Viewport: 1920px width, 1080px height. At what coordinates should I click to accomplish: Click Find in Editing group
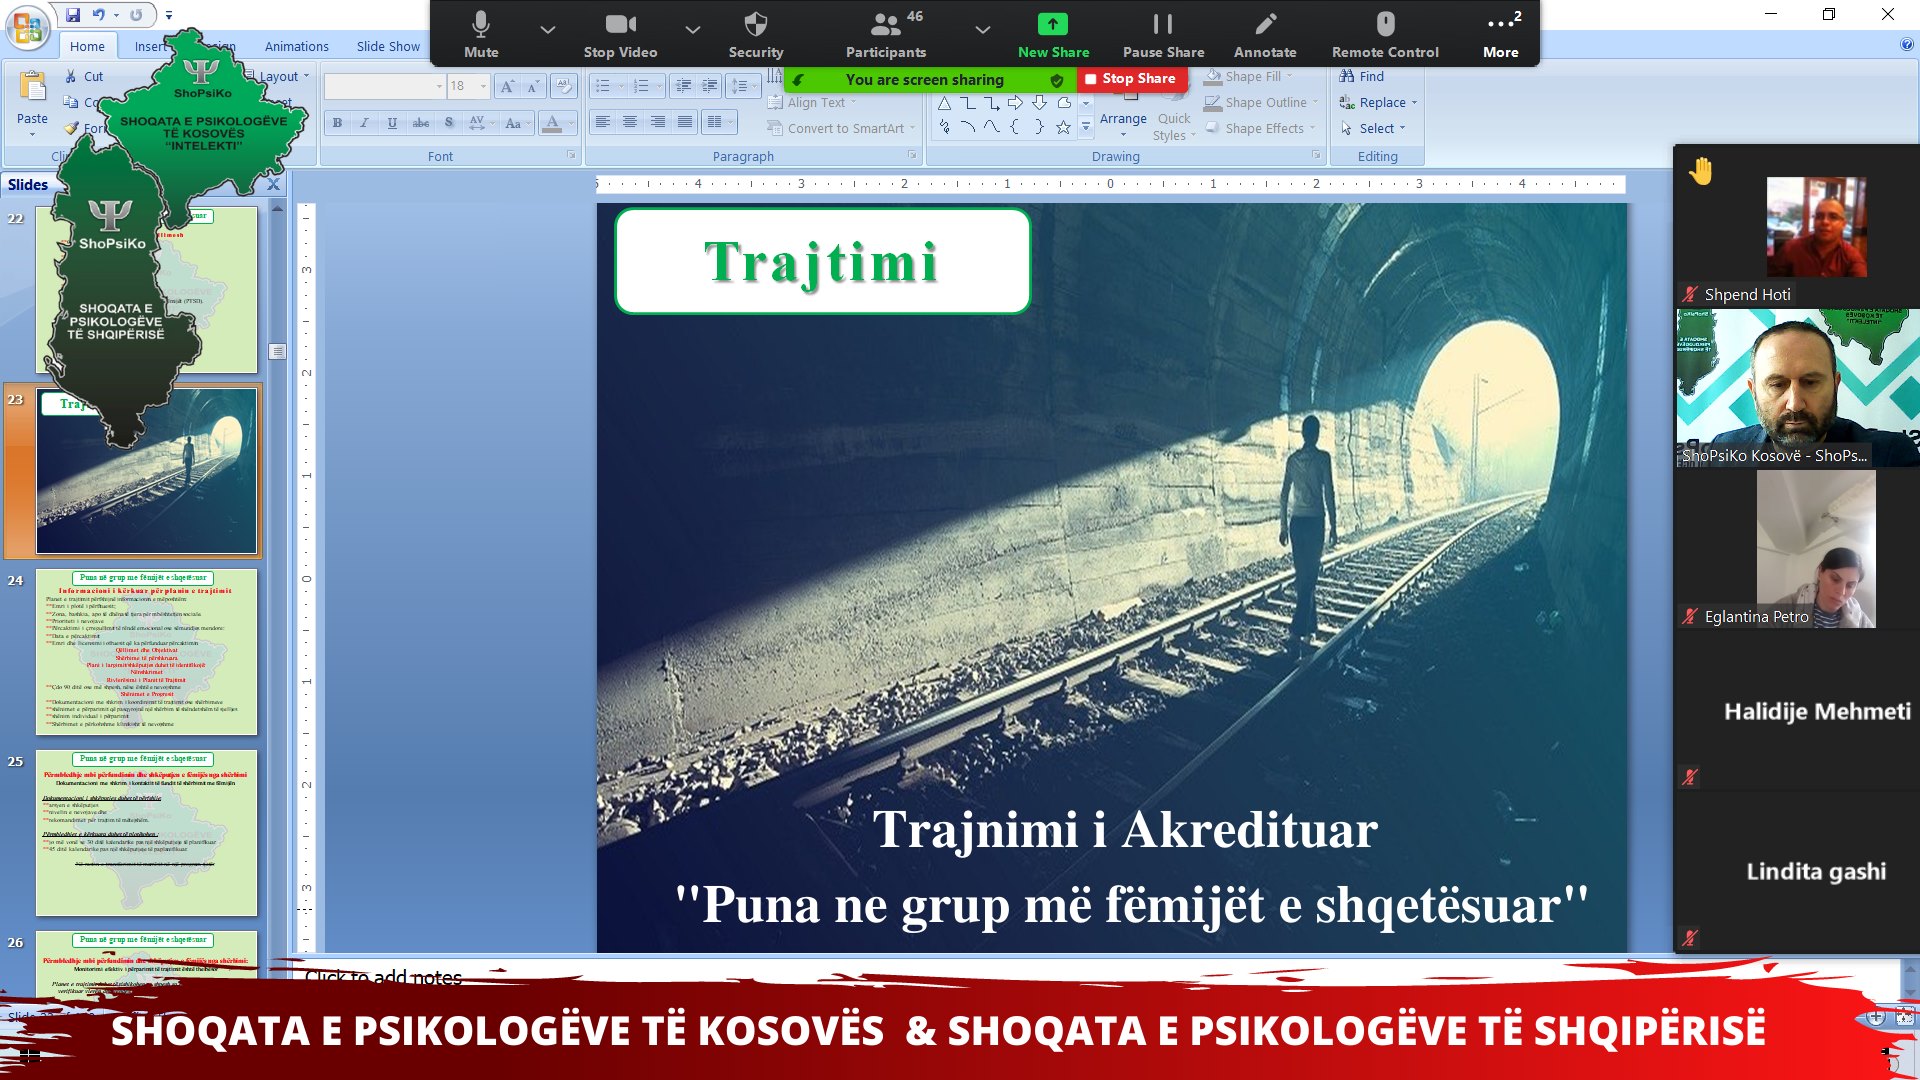coord(1362,76)
